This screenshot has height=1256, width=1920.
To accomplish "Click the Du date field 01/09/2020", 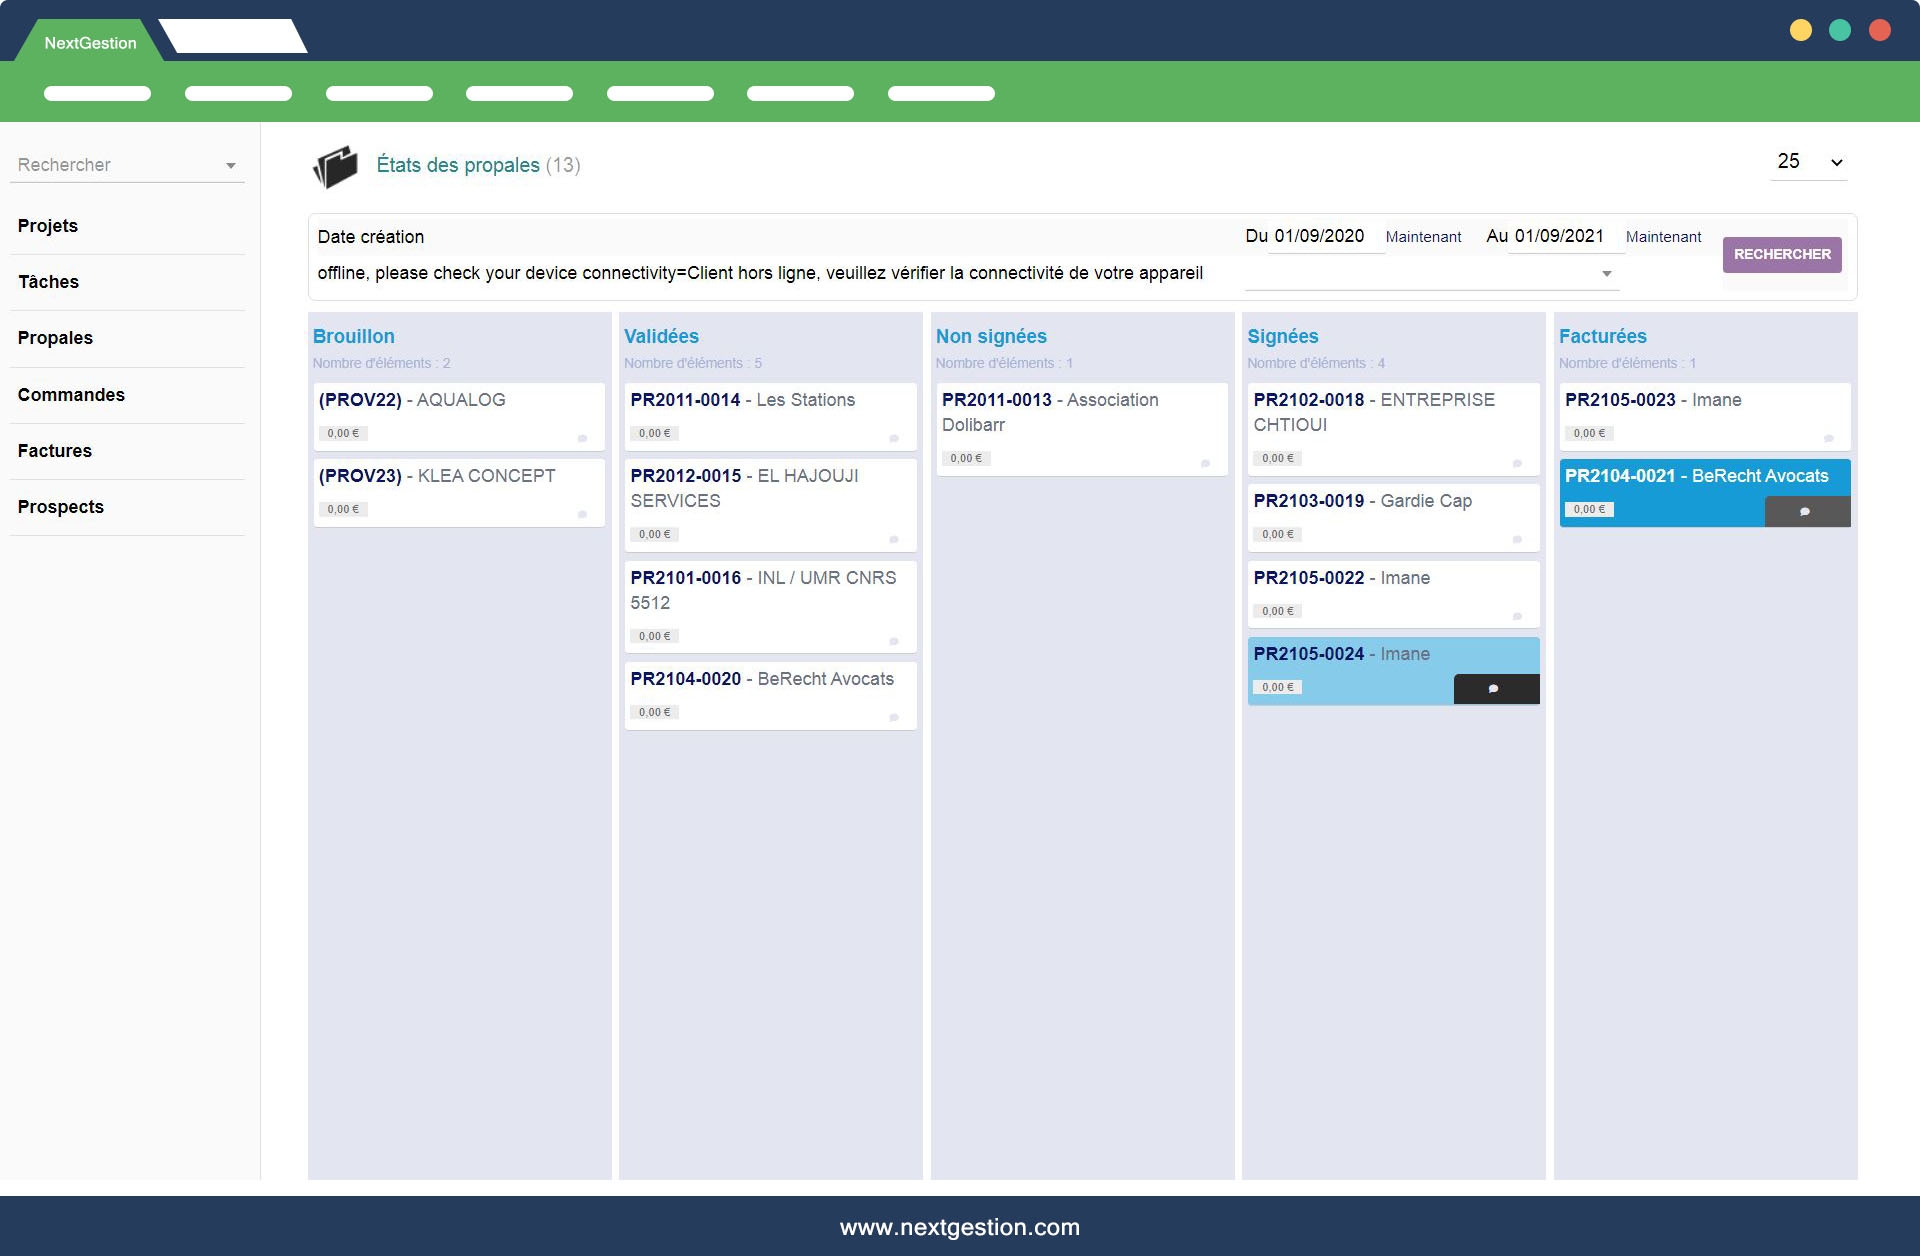I will point(1319,236).
